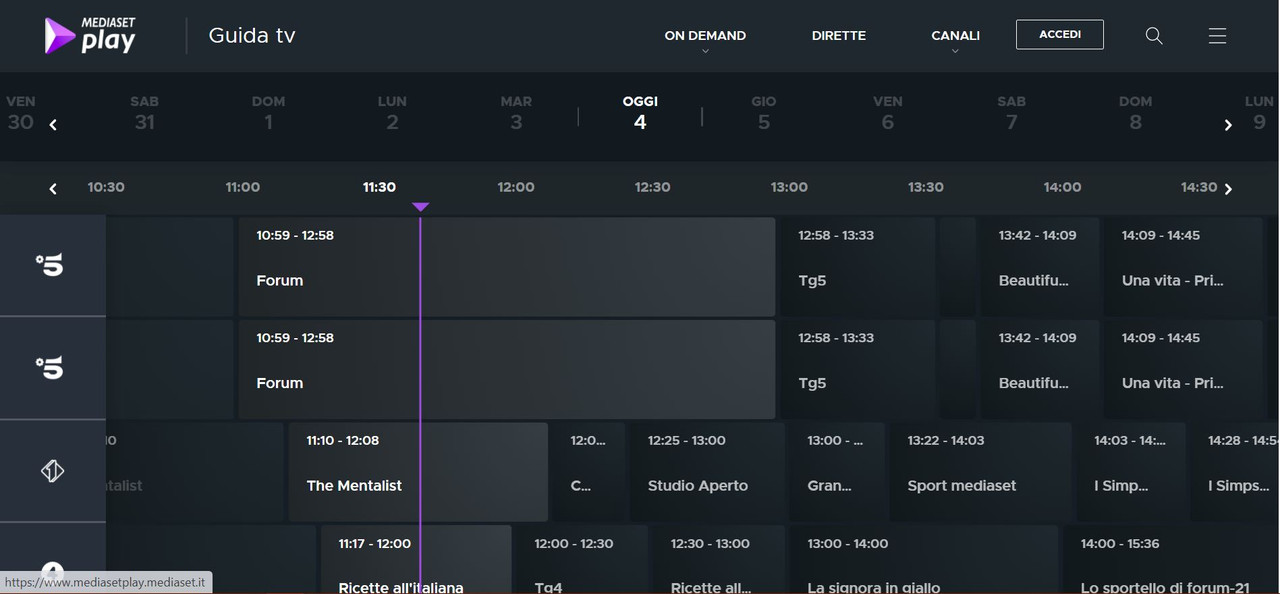Open I Simpson 14:03 program card
The width and height of the screenshot is (1280, 594).
tap(1130, 472)
